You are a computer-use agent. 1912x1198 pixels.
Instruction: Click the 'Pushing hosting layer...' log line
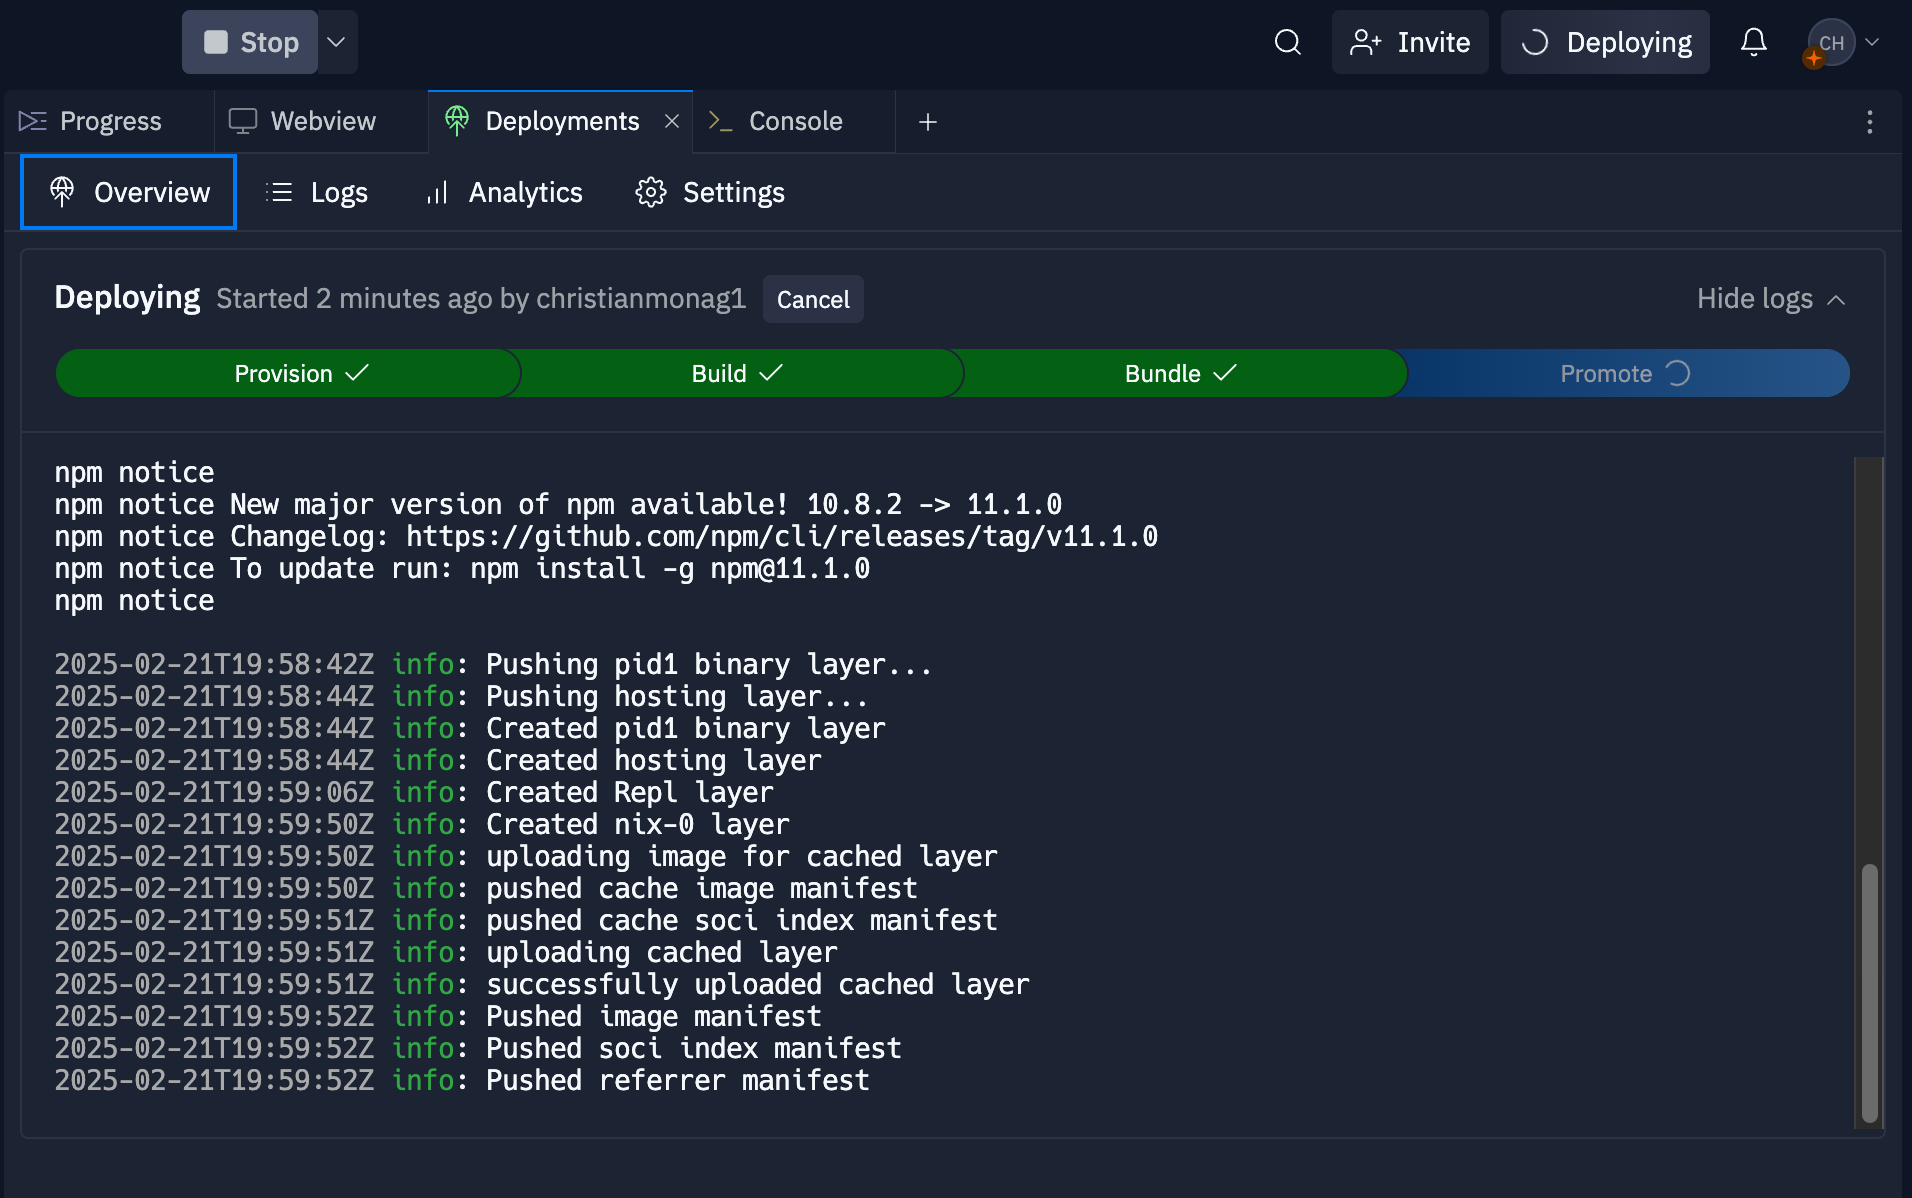(x=462, y=696)
